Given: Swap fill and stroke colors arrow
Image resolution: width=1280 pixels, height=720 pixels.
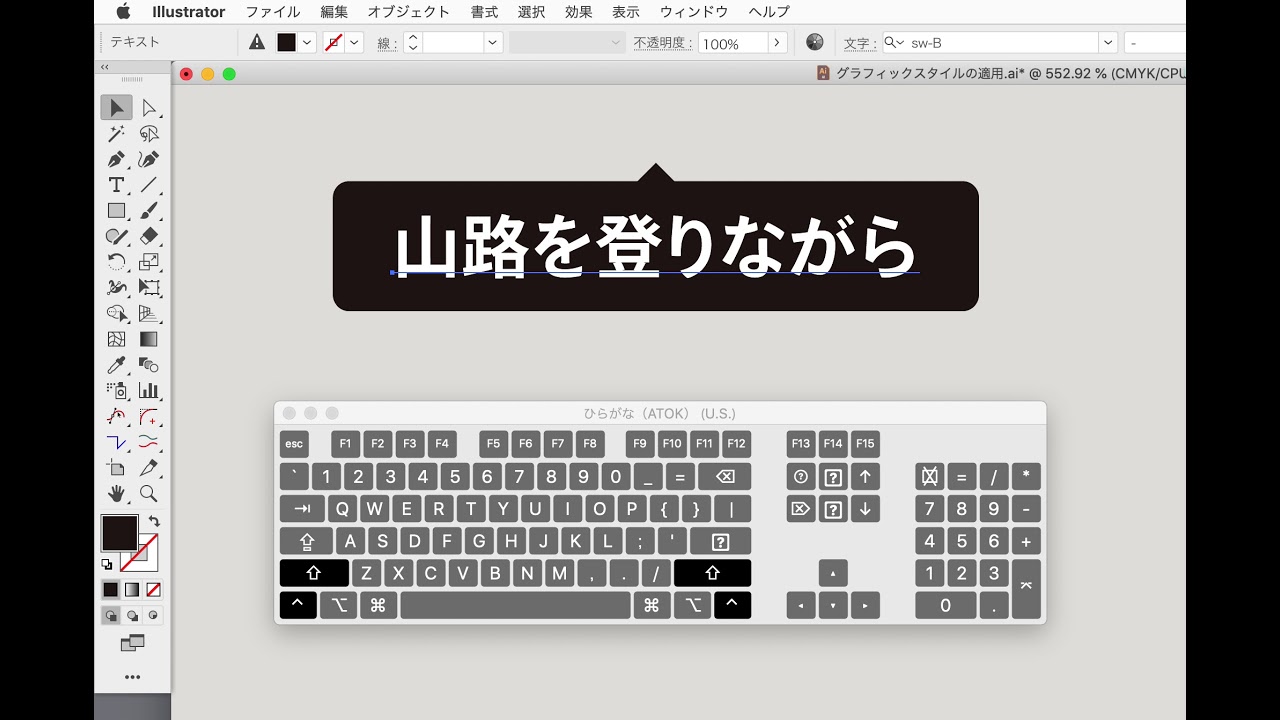Looking at the screenshot, I should (x=154, y=521).
